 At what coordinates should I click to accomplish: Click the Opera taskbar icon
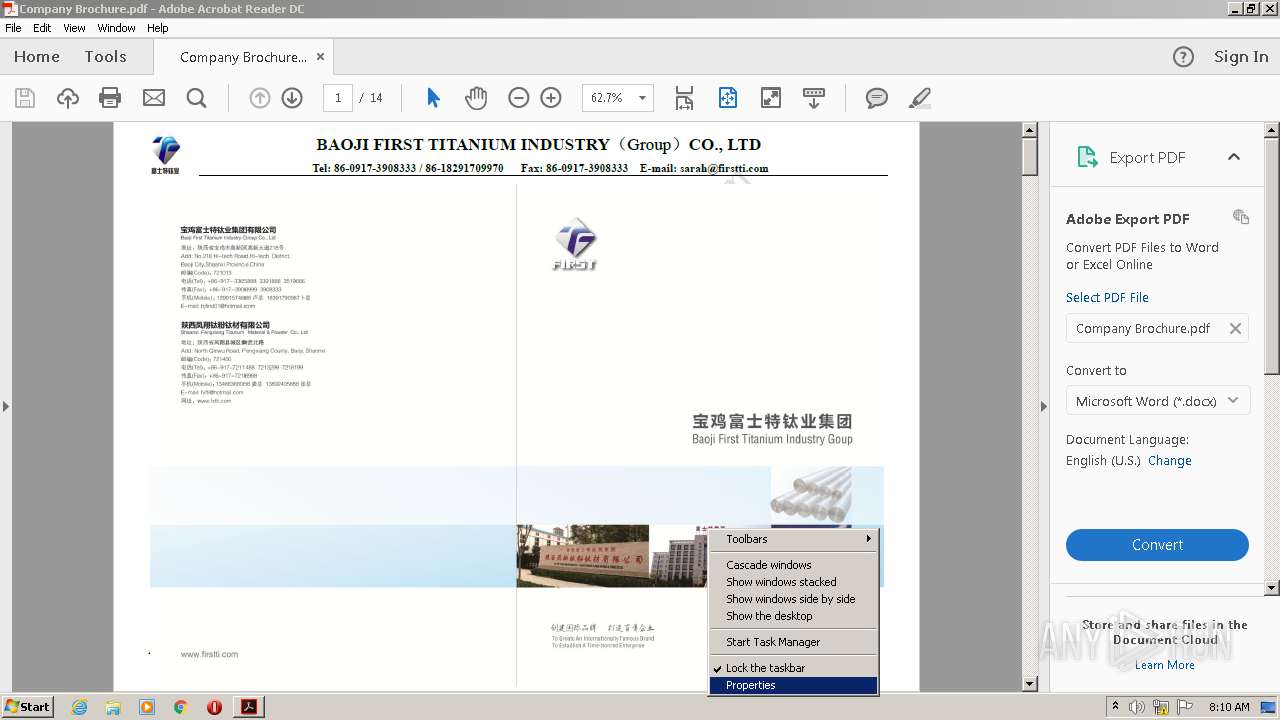point(214,707)
